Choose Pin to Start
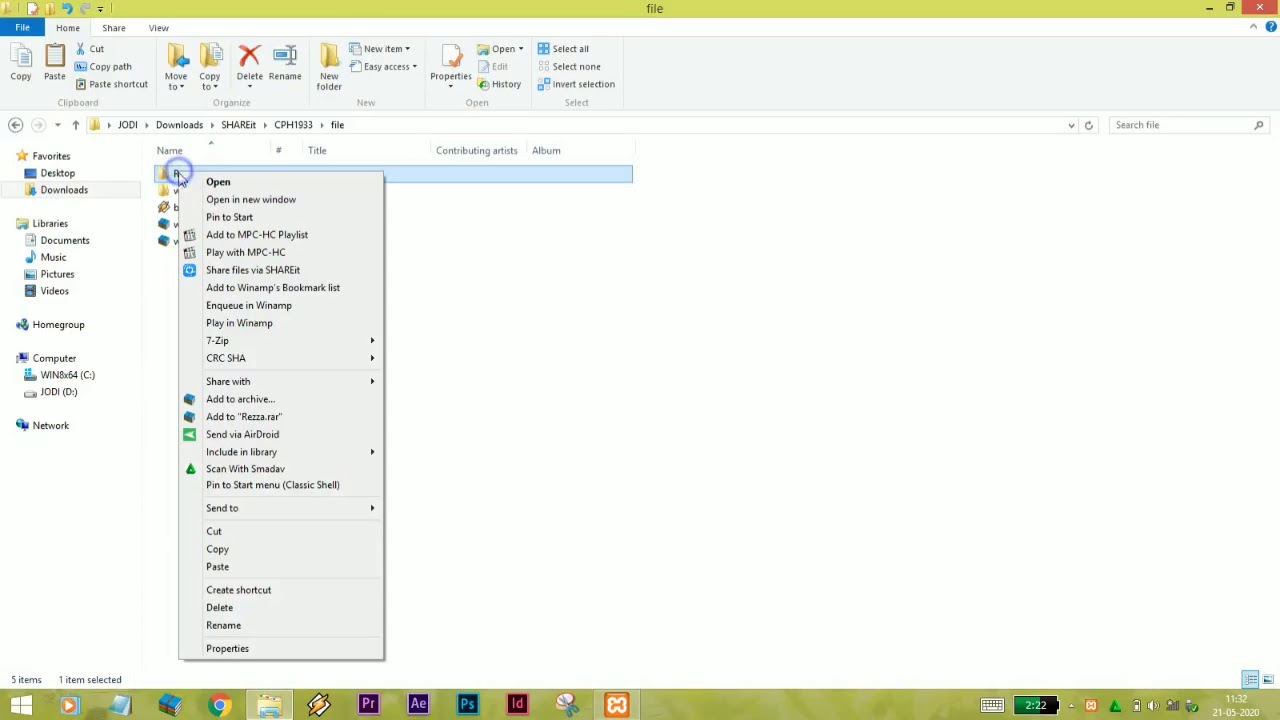 [x=281, y=217]
